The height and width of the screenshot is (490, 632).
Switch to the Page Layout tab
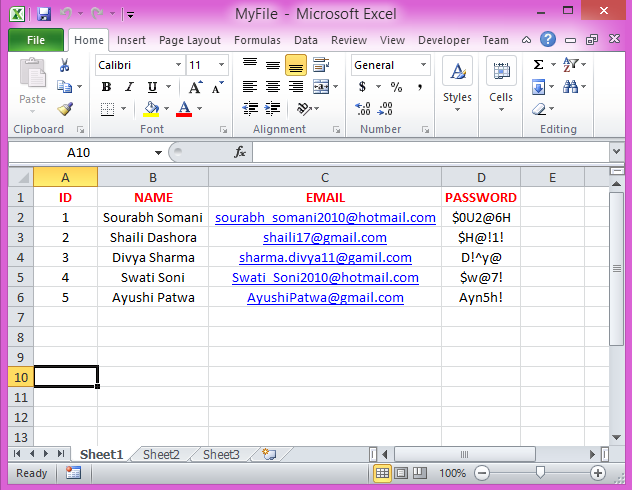(x=189, y=40)
